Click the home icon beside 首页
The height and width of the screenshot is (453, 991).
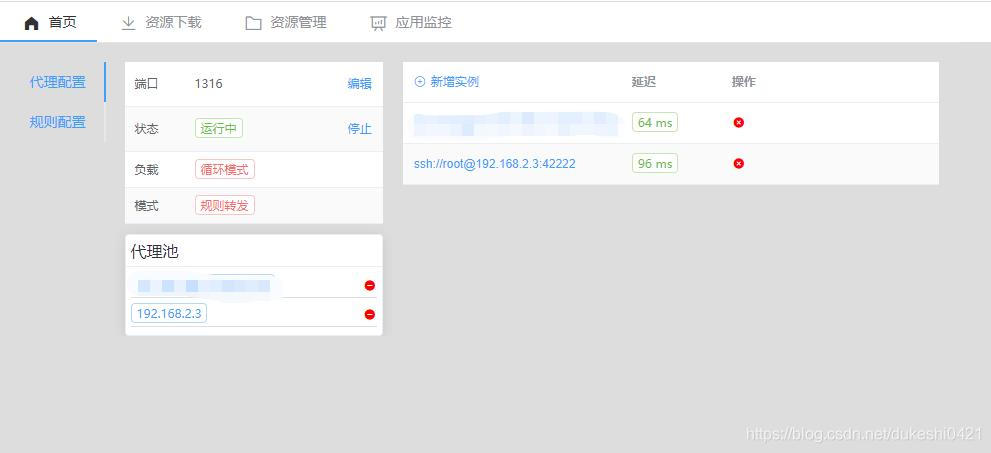pyautogui.click(x=32, y=23)
